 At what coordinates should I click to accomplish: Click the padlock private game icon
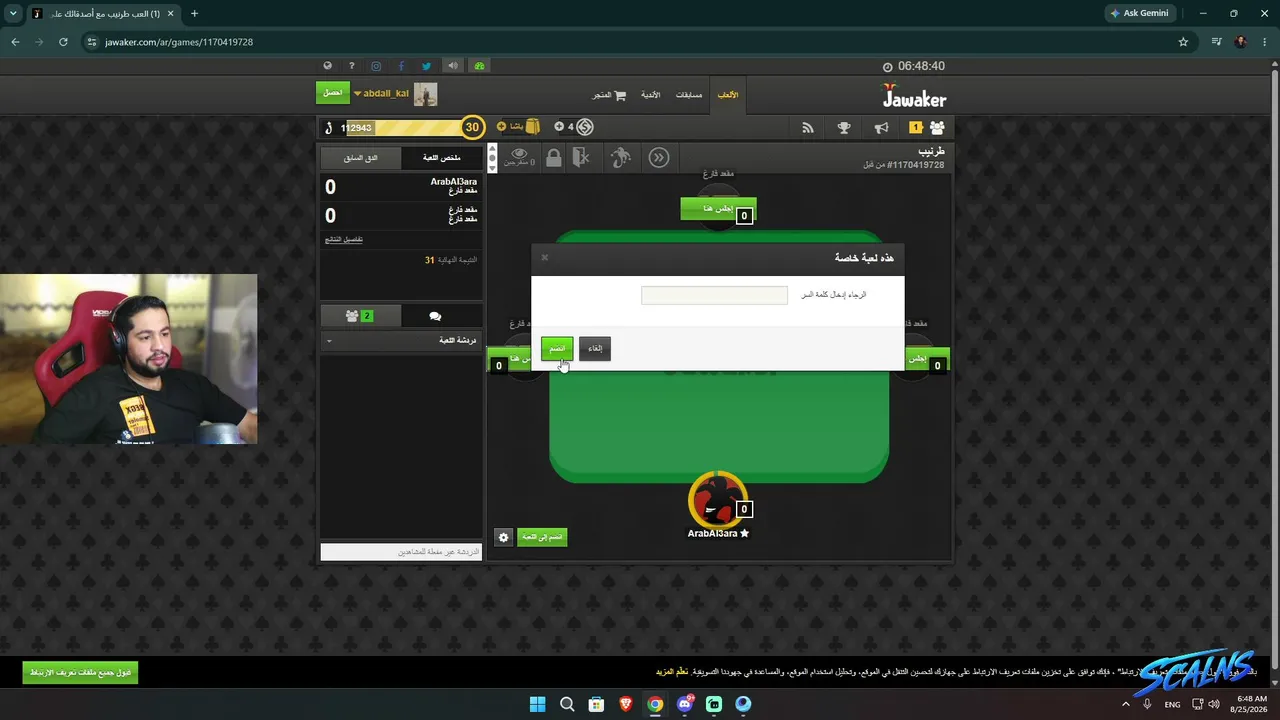click(554, 157)
